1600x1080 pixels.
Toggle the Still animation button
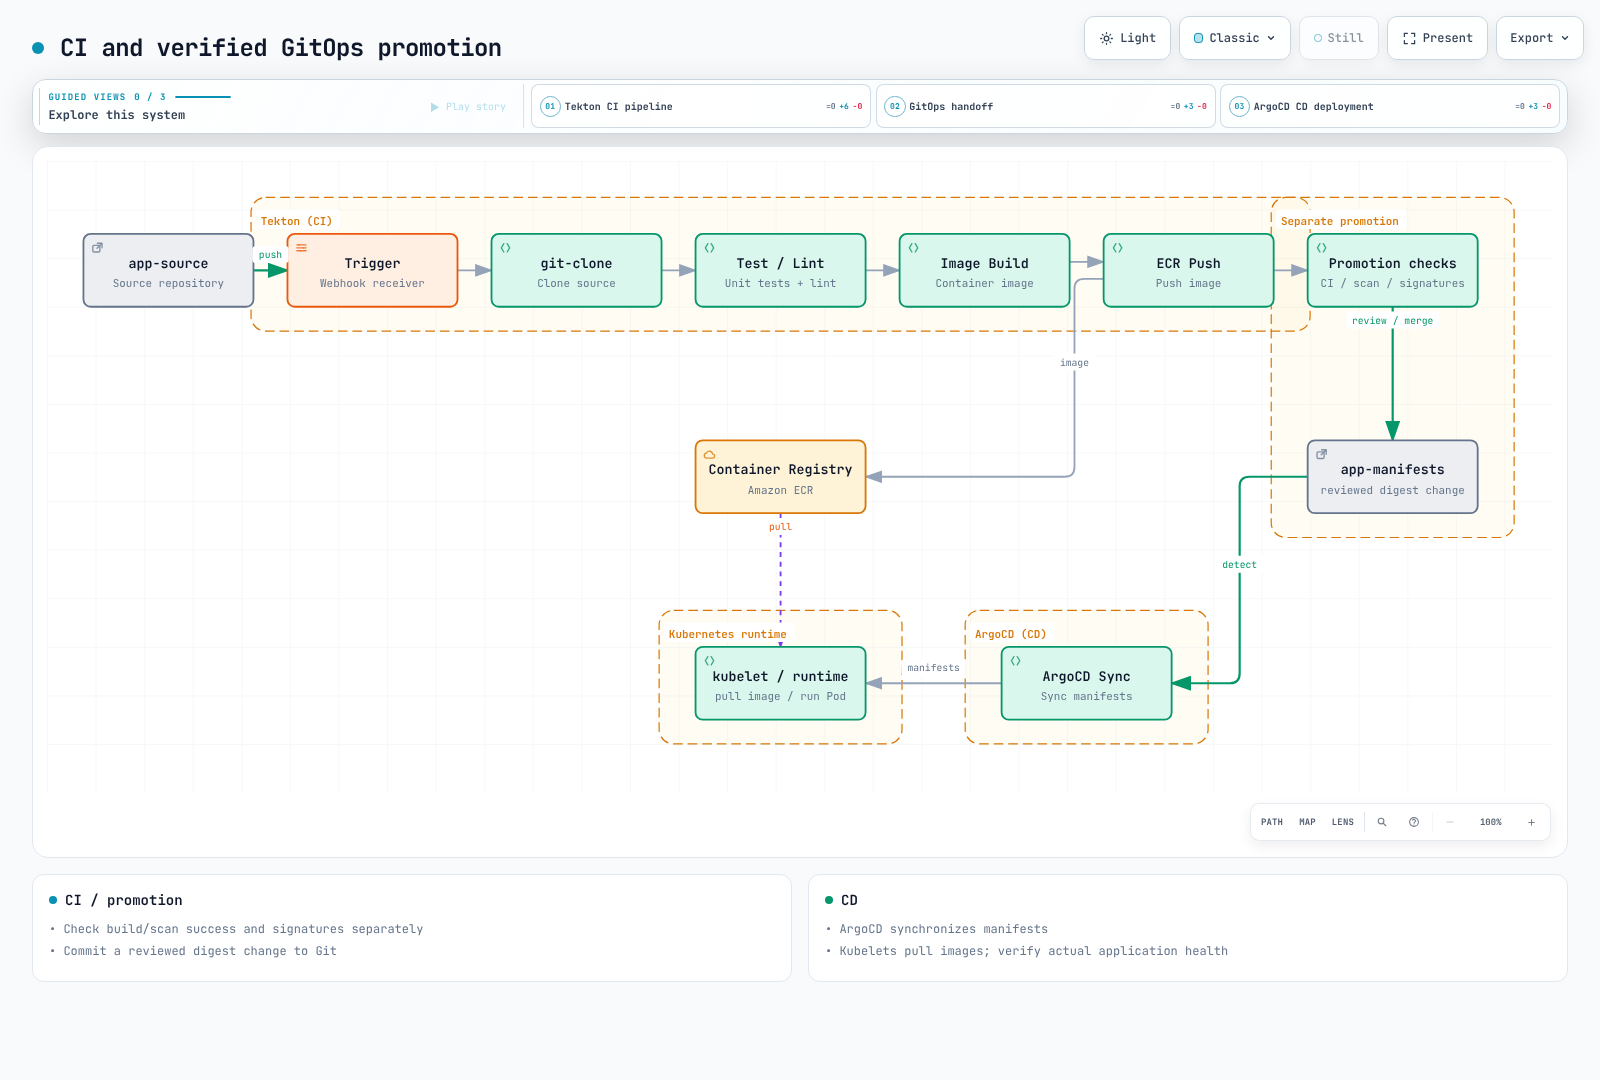(x=1338, y=38)
